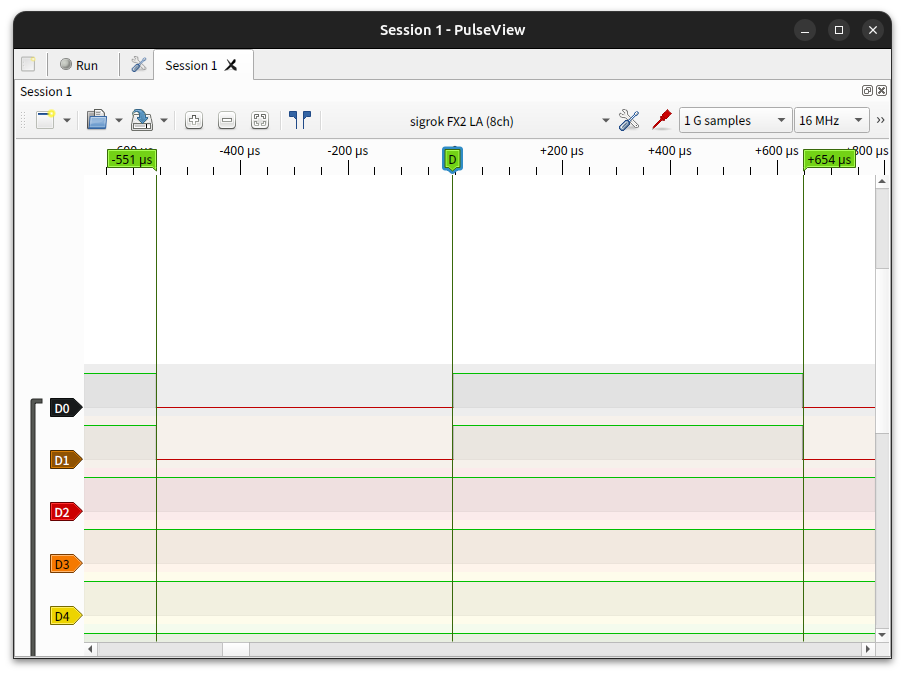This screenshot has height=675, width=905.
Task: Zoom in on the waveform
Action: (x=194, y=120)
